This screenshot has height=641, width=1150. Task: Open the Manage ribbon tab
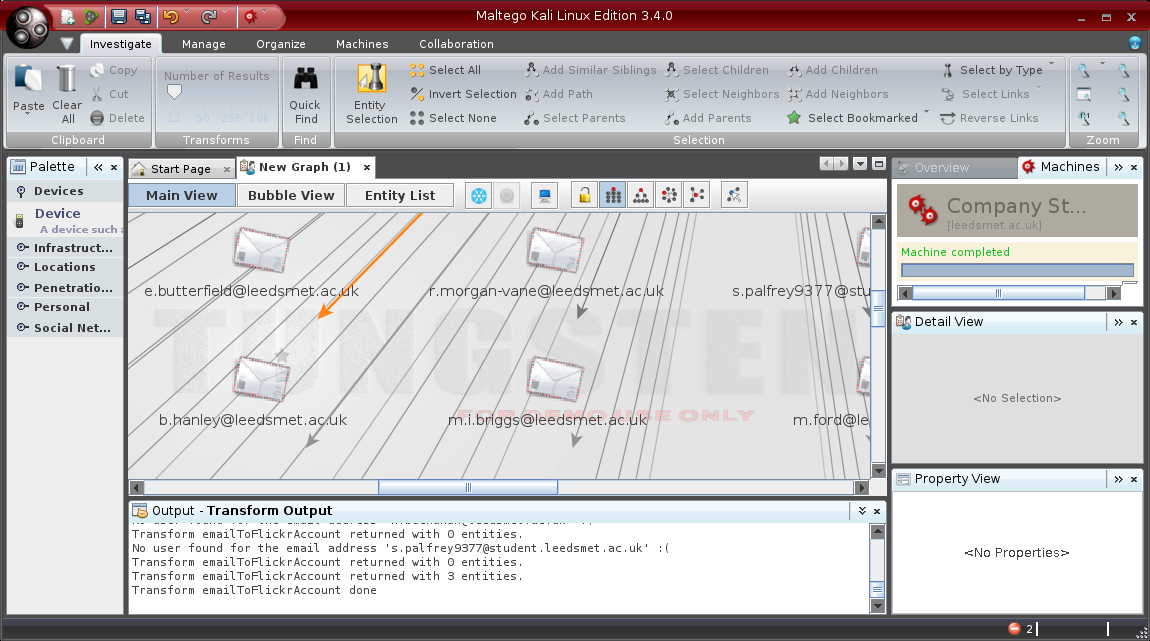tap(204, 44)
